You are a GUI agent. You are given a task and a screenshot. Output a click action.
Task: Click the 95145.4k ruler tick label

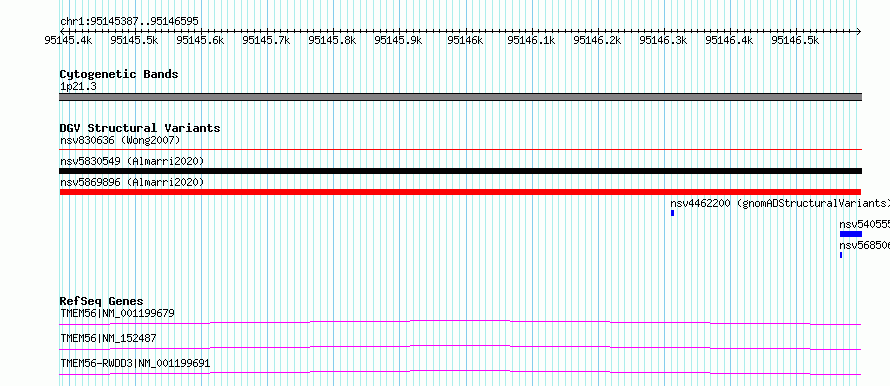(69, 40)
